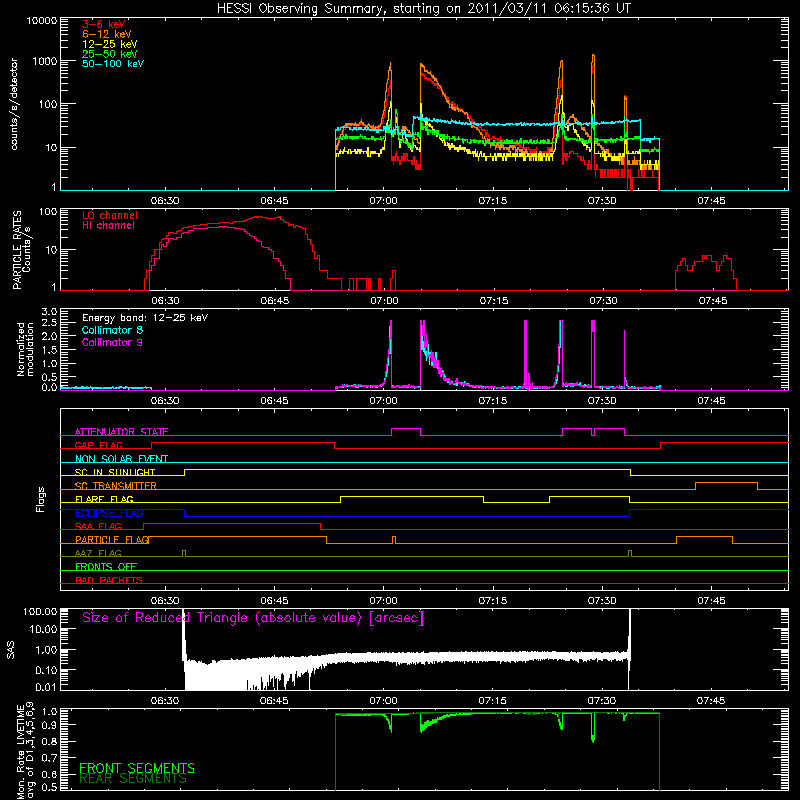Click 'Energy band: 12-25 keV' label
Image resolution: width=800 pixels, height=800 pixels.
point(145,318)
